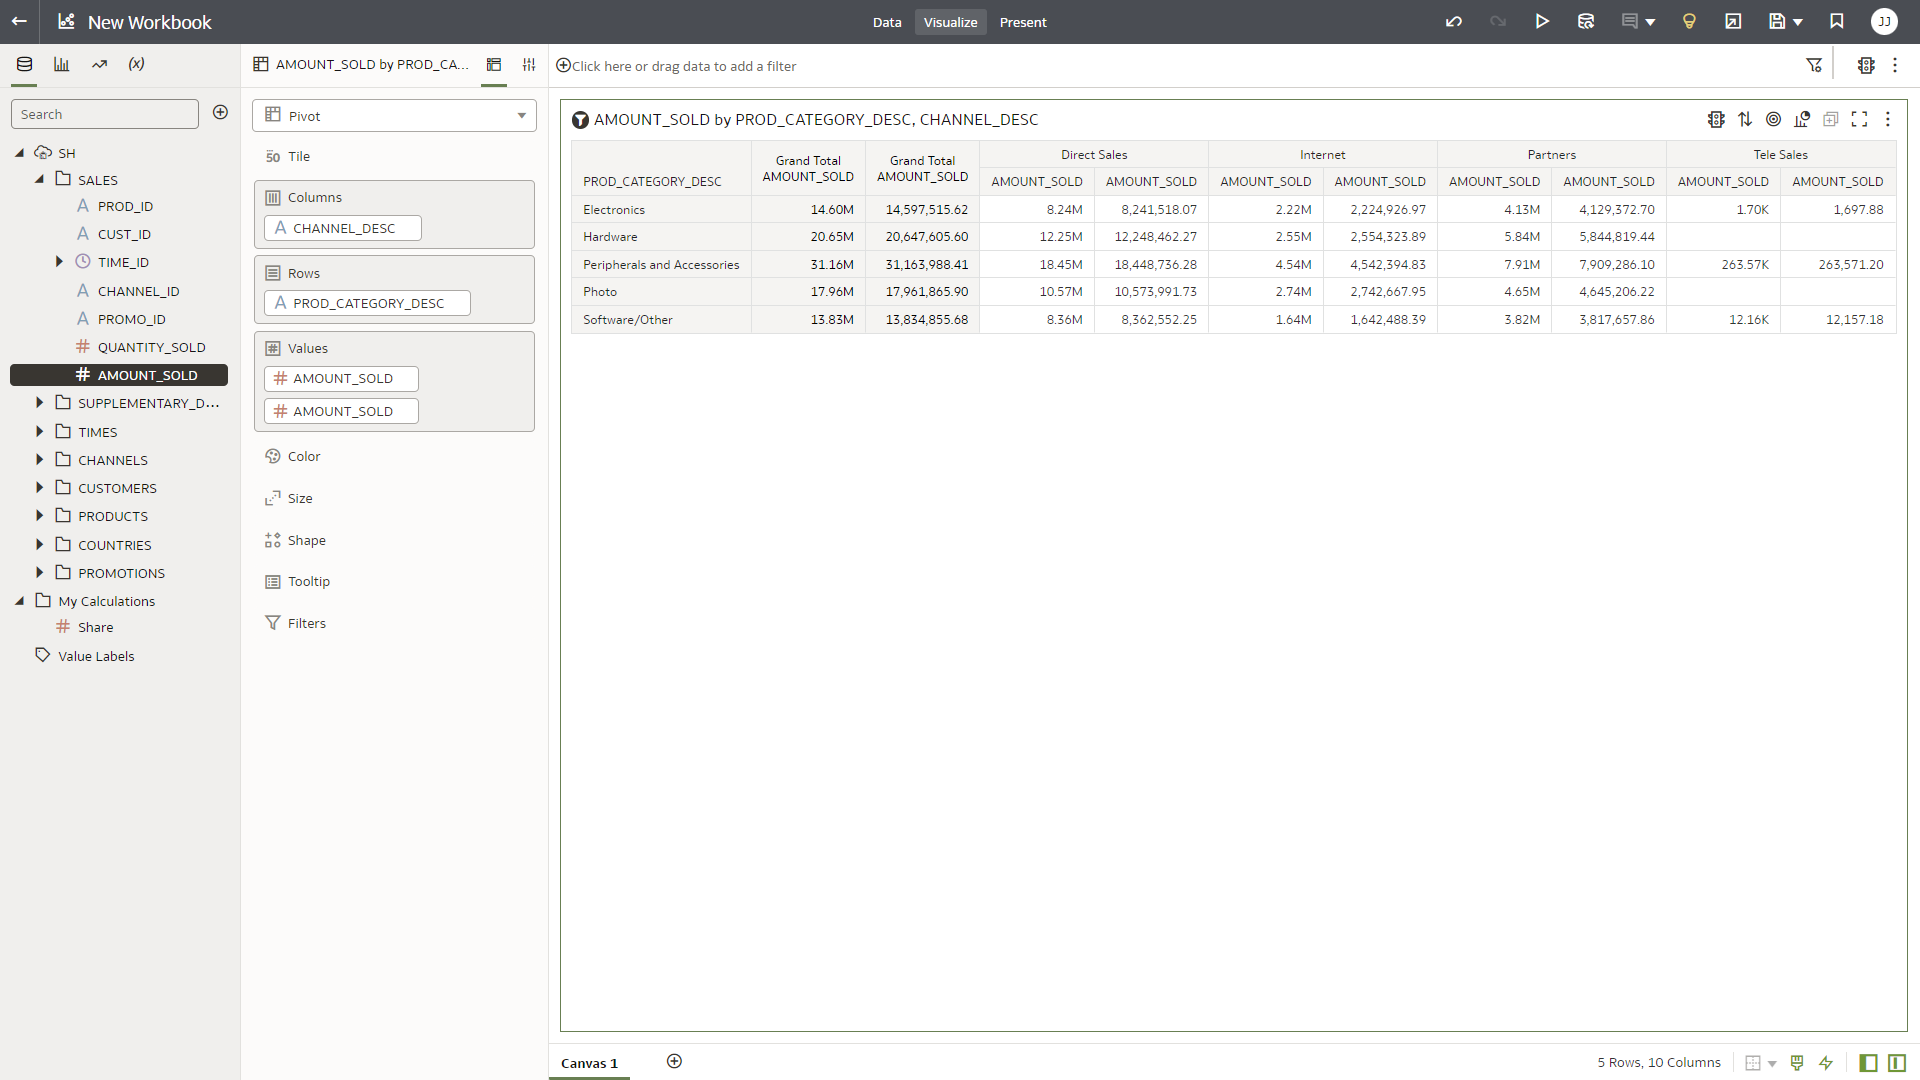Toggle the grammar panel visibility button
1920x1080 pixels.
point(1897,1063)
